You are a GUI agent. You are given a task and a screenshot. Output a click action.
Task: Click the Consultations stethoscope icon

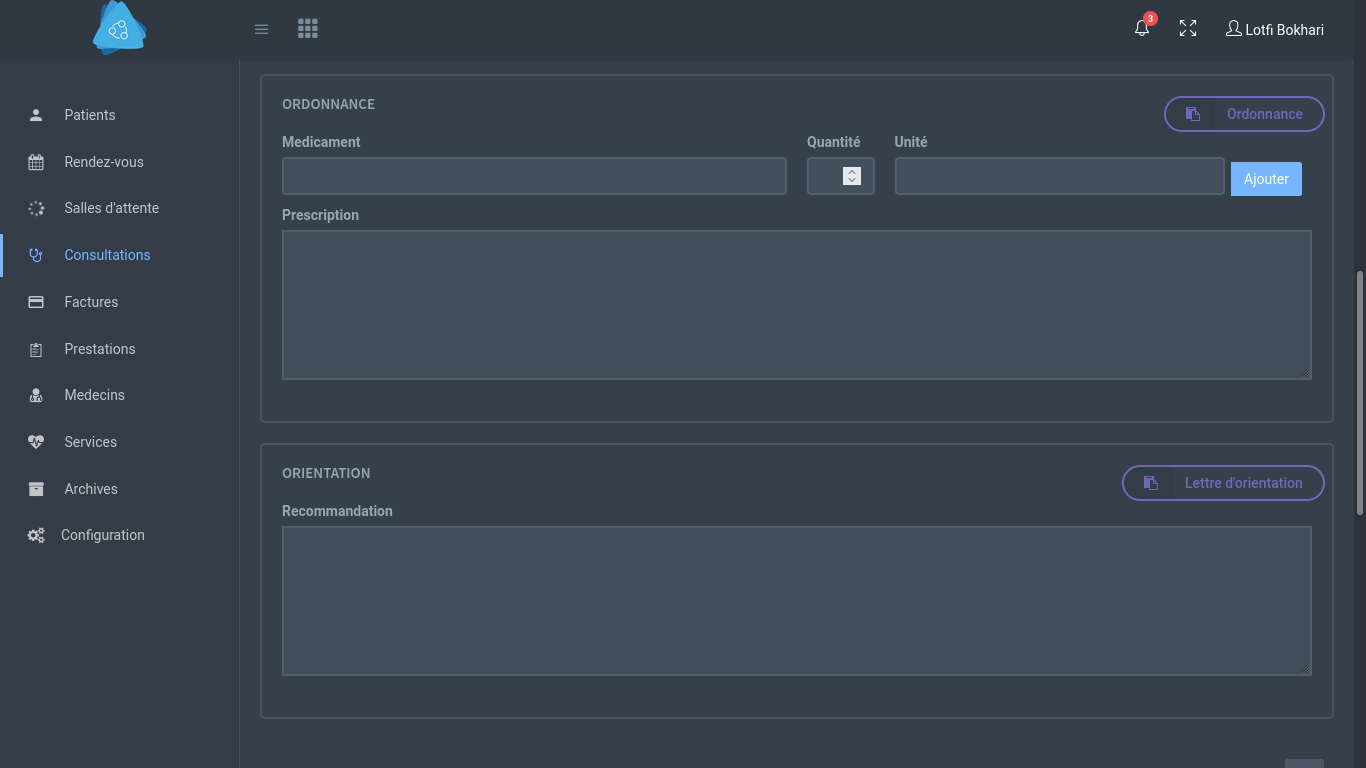coord(36,255)
